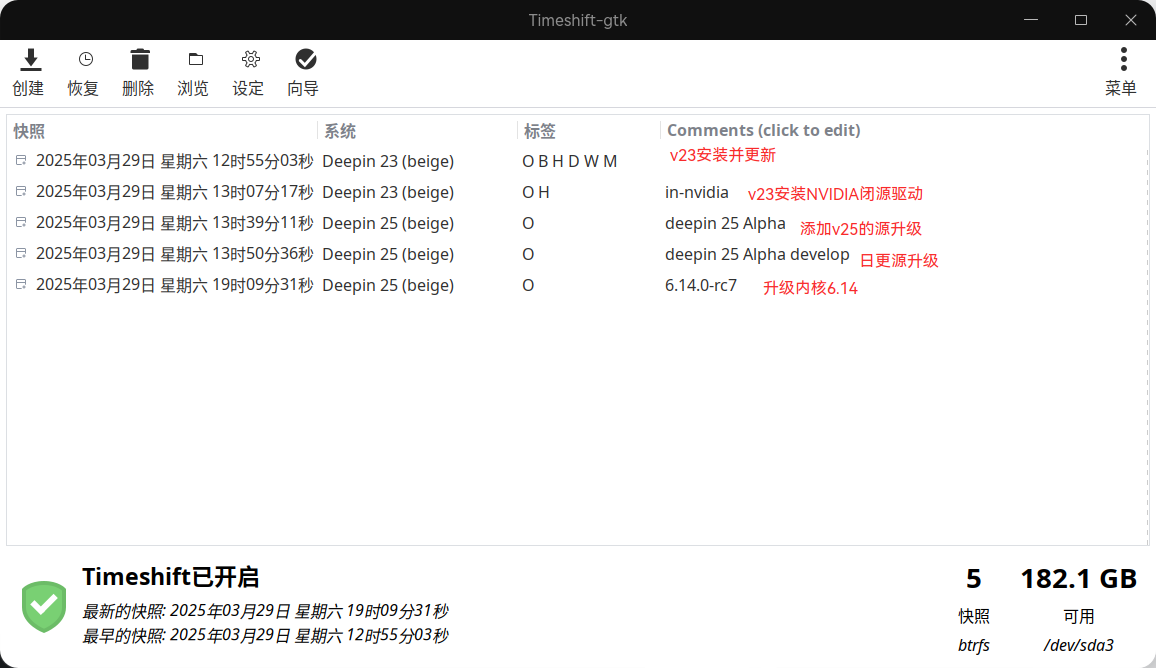Click the tags cell 'O B H D W M'
Viewport: 1156px width, 668px height.
(x=569, y=161)
